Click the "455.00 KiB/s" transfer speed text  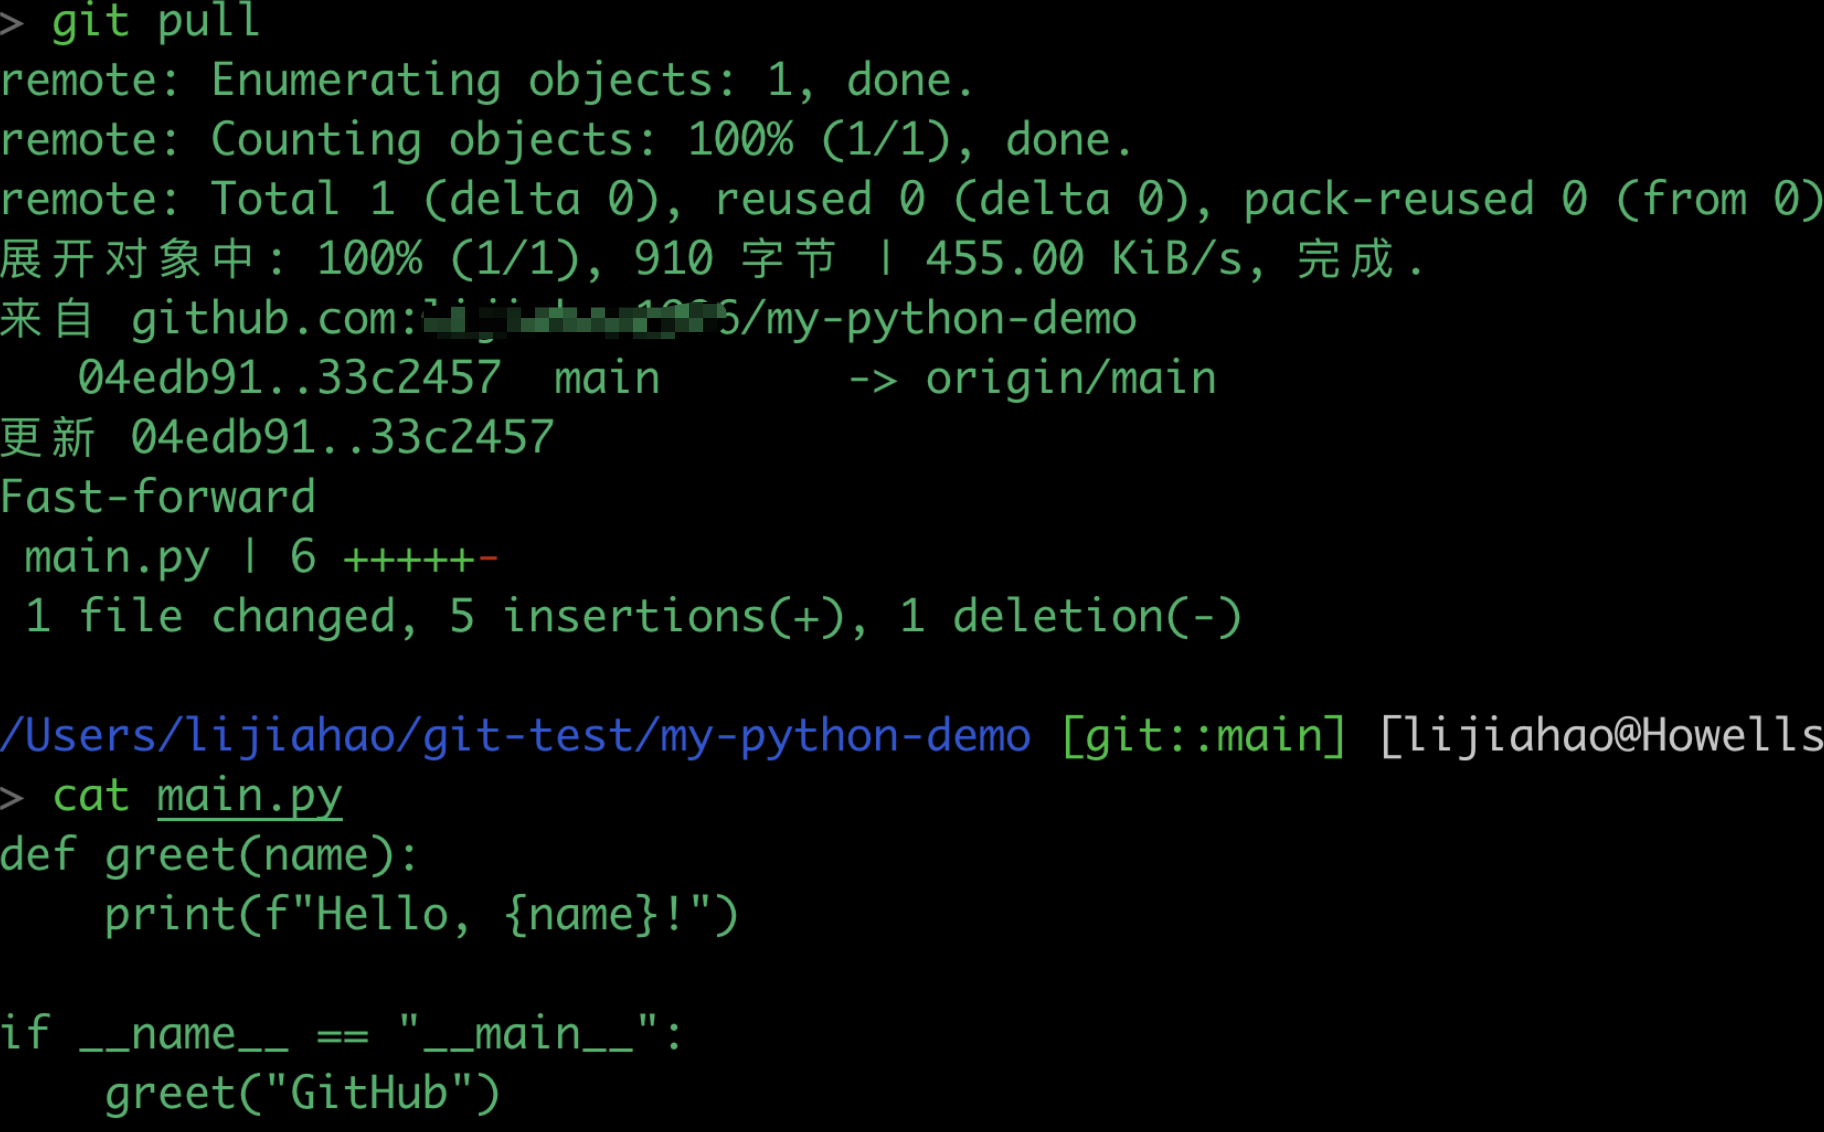tap(1083, 259)
